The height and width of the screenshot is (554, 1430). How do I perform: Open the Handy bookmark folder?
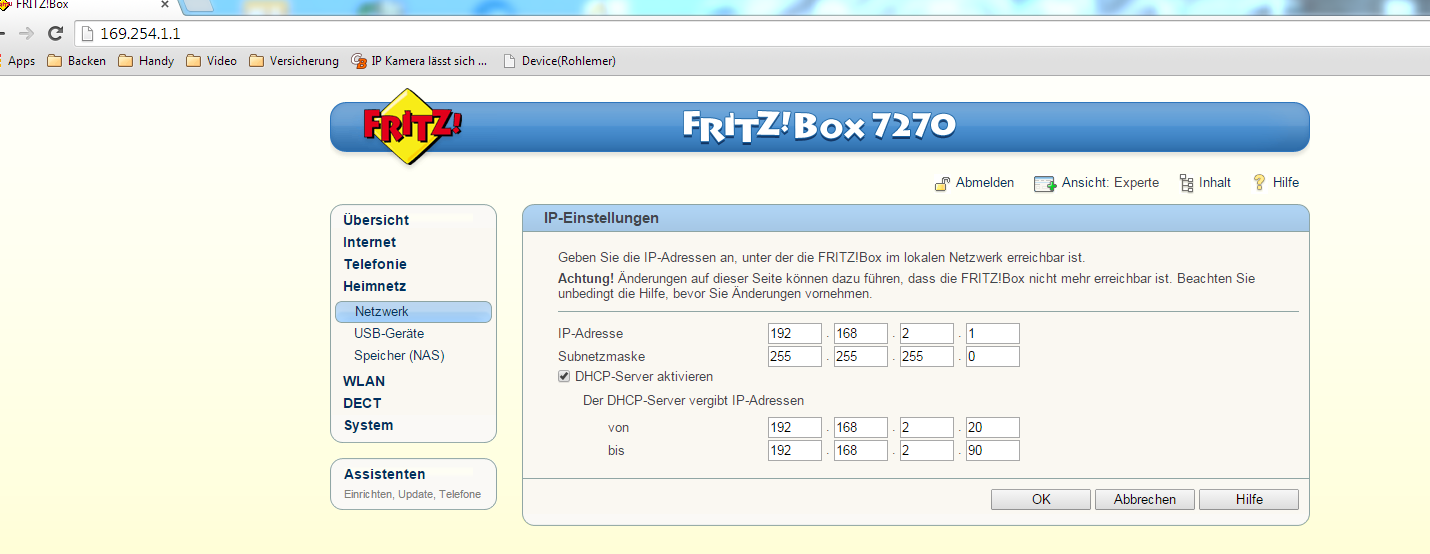[x=146, y=61]
